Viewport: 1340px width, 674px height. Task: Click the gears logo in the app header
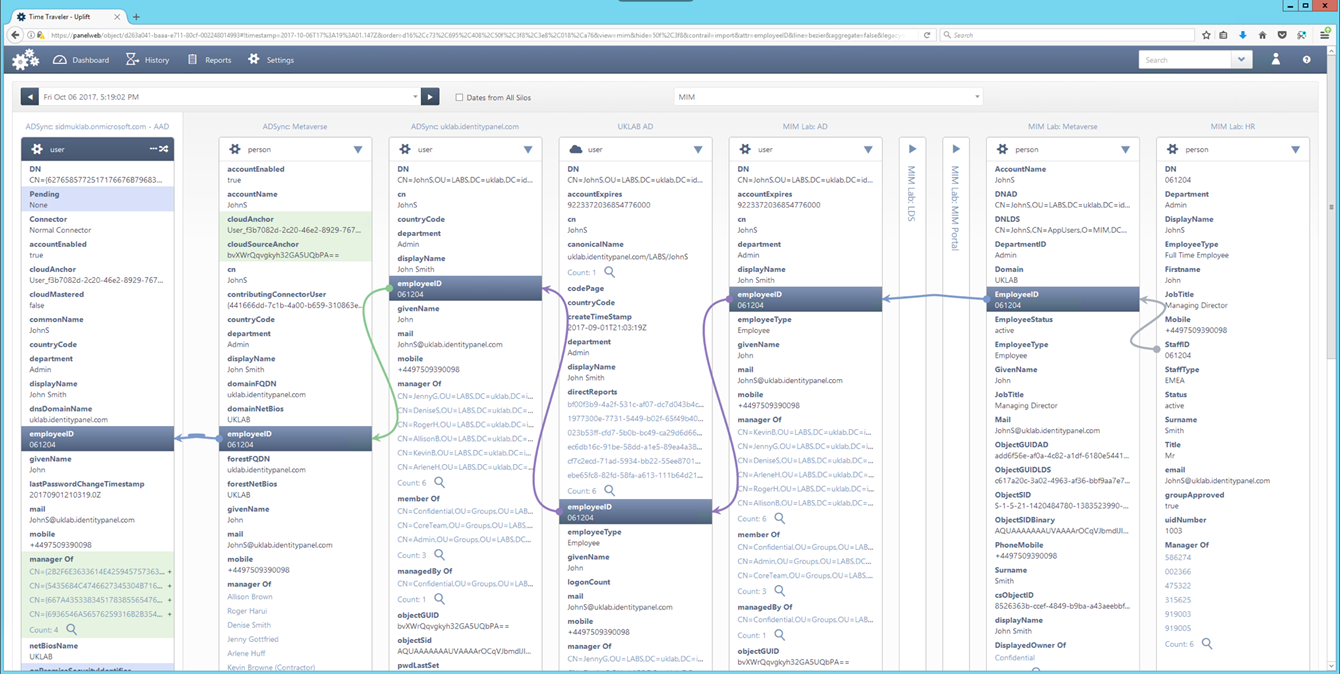click(26, 60)
